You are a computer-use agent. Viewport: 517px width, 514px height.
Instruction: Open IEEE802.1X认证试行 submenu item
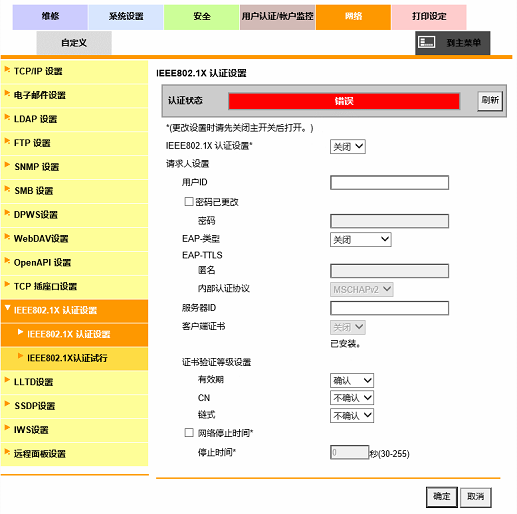coord(75,358)
